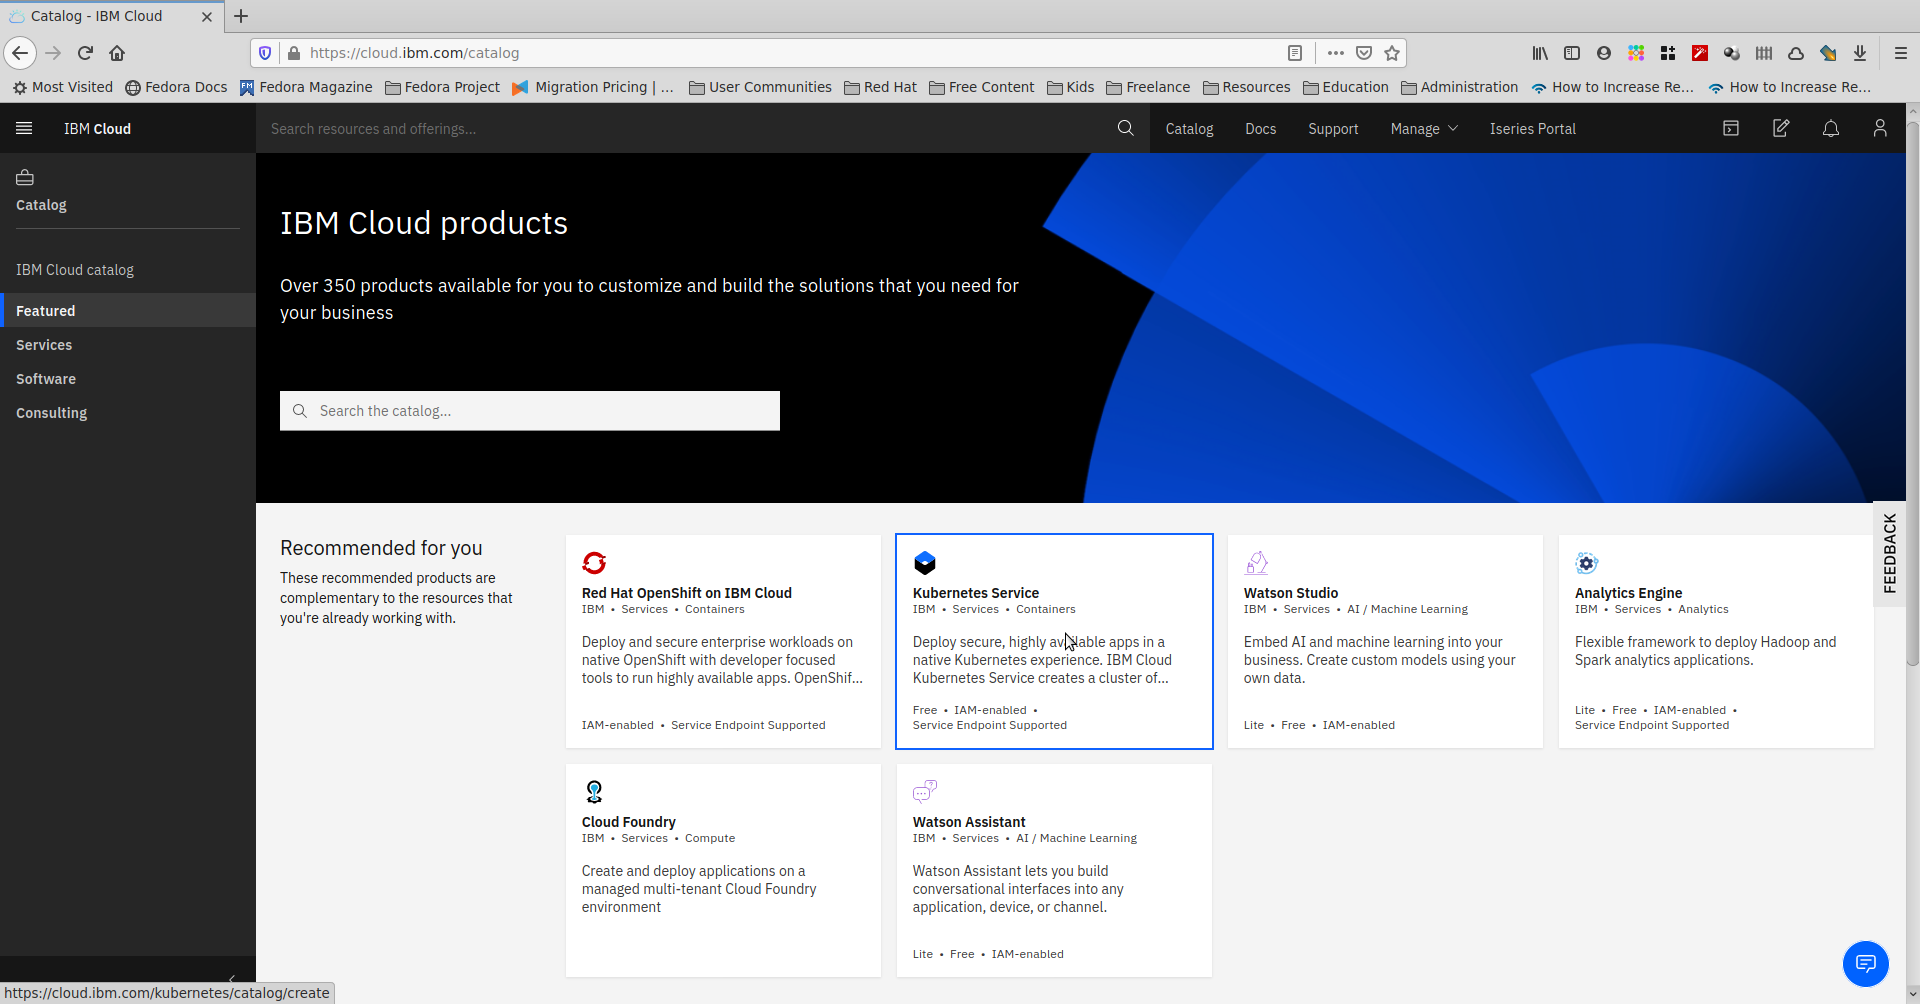Click the Kubernetes Service logo icon

[925, 563]
